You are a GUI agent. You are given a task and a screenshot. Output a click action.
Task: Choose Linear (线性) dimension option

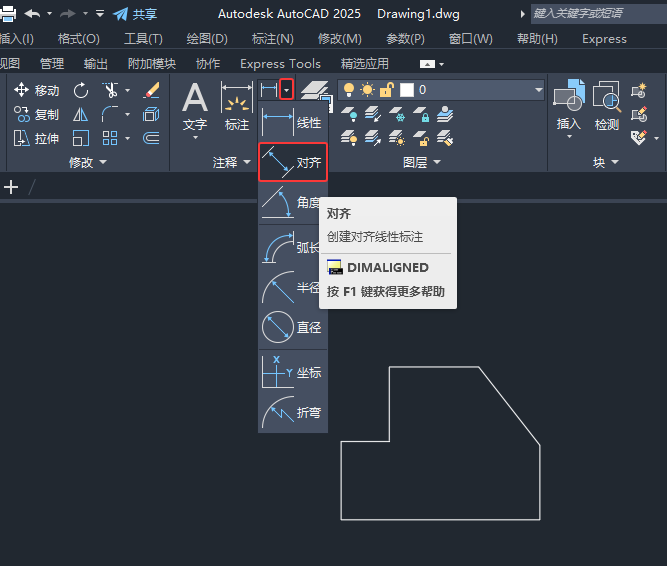tap(293, 122)
